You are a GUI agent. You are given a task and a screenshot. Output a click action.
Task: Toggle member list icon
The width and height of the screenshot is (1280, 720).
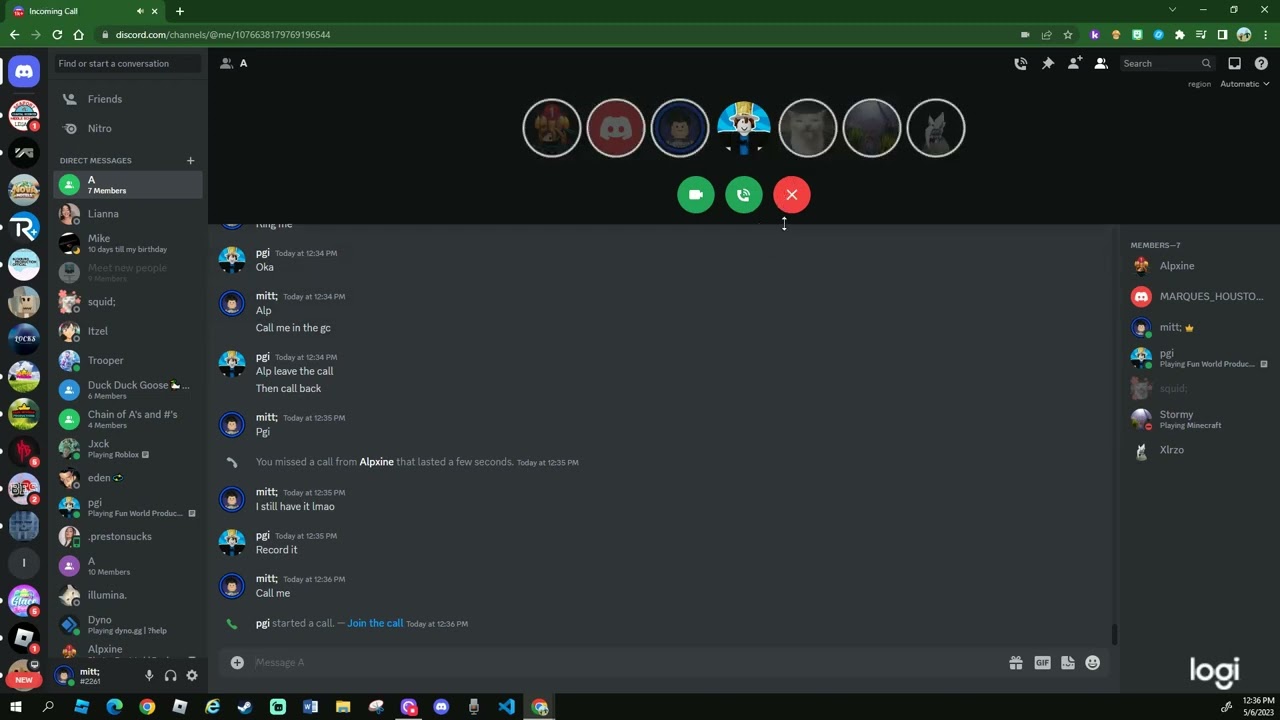tap(1101, 63)
